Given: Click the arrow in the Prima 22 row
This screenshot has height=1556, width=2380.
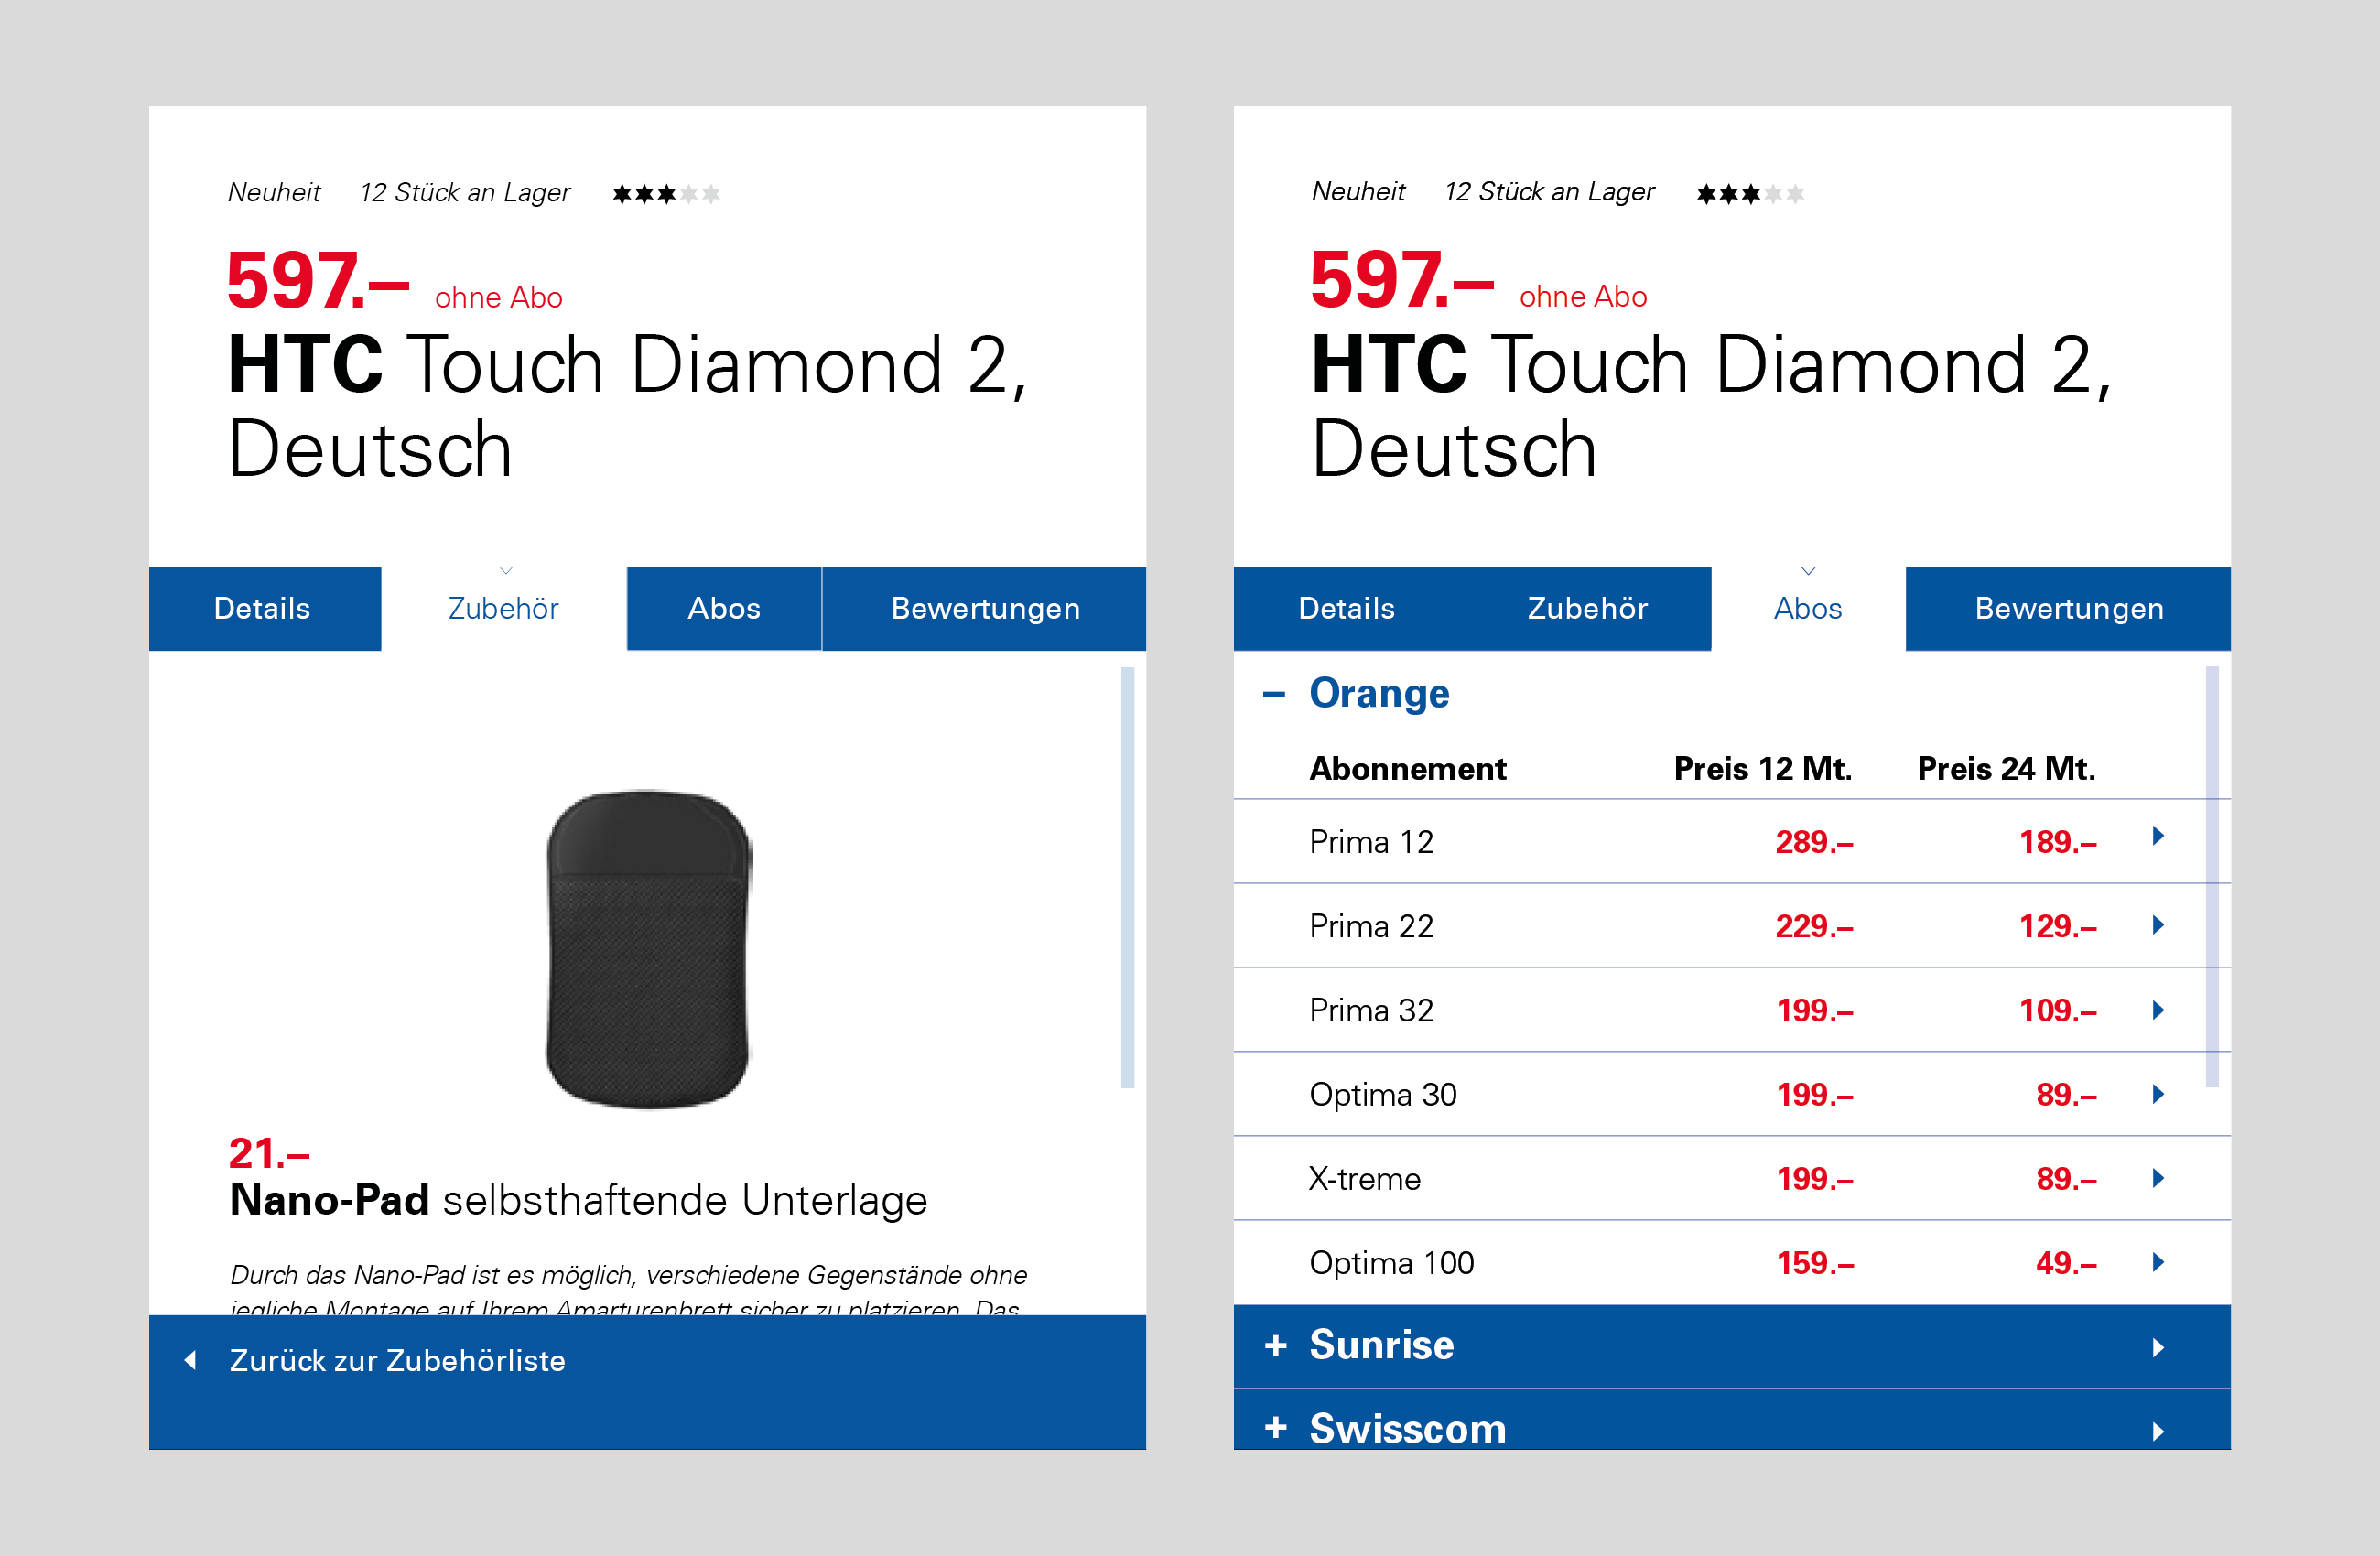Looking at the screenshot, I should click(2157, 925).
